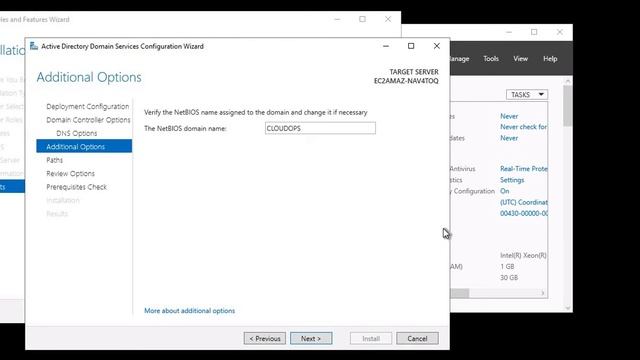Click the right arrow of horizontal scrollbar
Viewport: 640px width, 360px height.
(543, 293)
